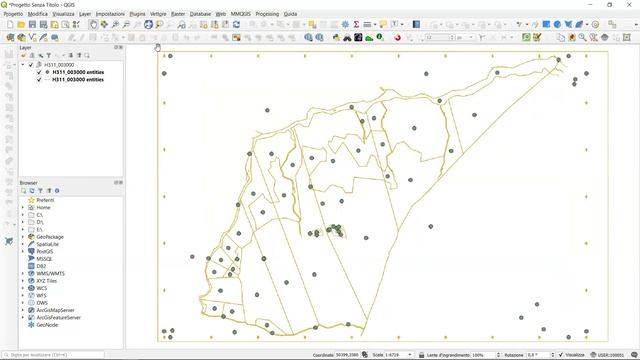The image size is (640, 360).
Task: Open the messages log icon
Action: [634, 355]
